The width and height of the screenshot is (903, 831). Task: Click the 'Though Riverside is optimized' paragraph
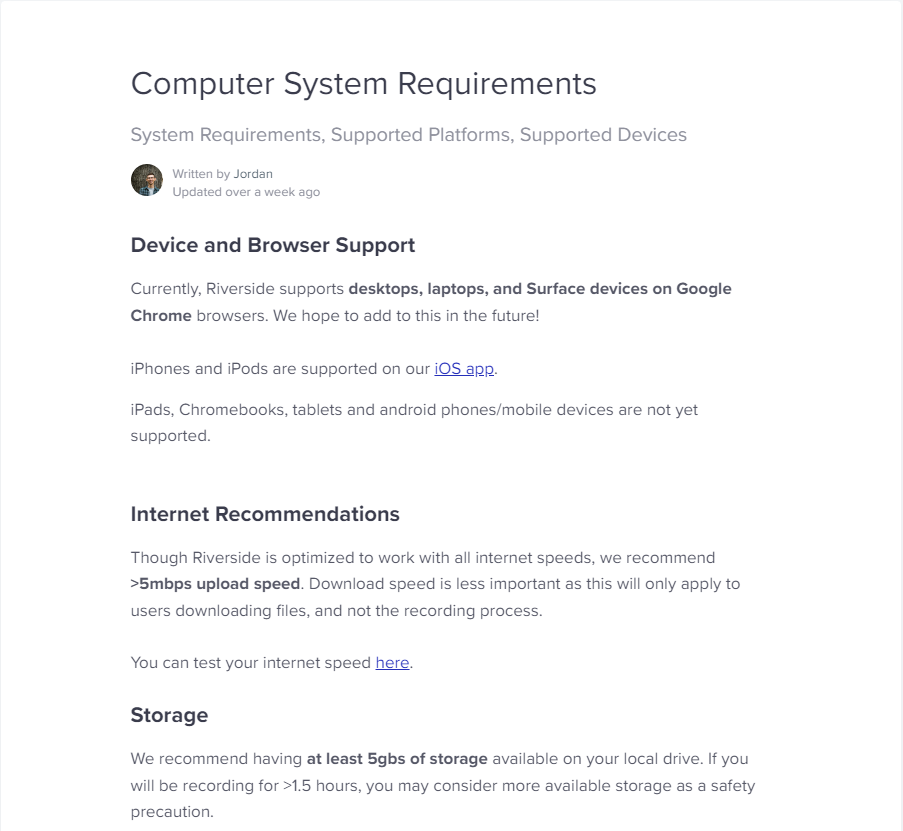click(435, 584)
